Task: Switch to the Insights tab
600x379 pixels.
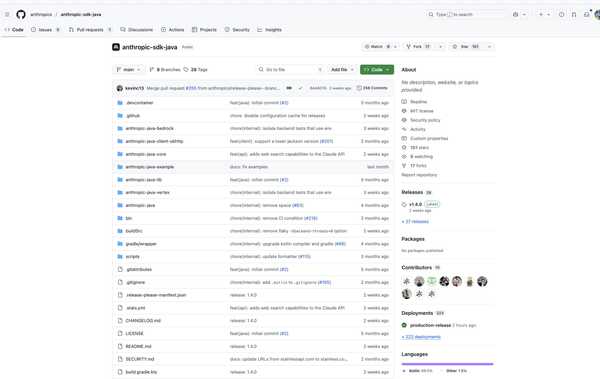Action: tap(269, 29)
